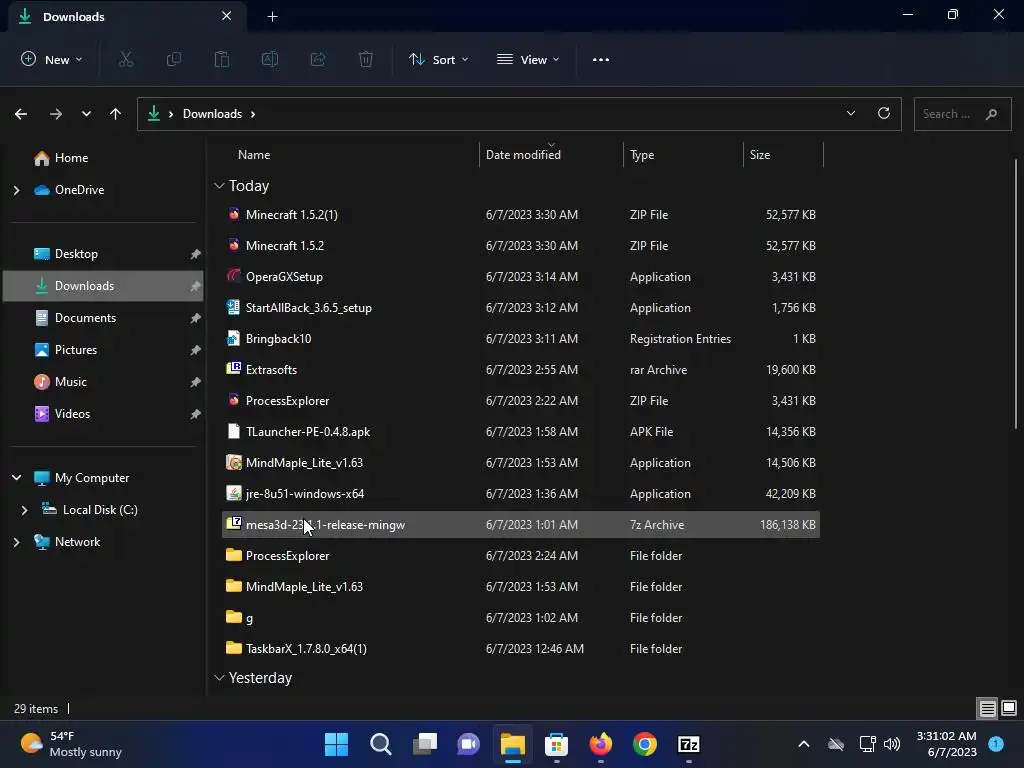Sort by Type column header
The image size is (1024, 768).
click(642, 155)
